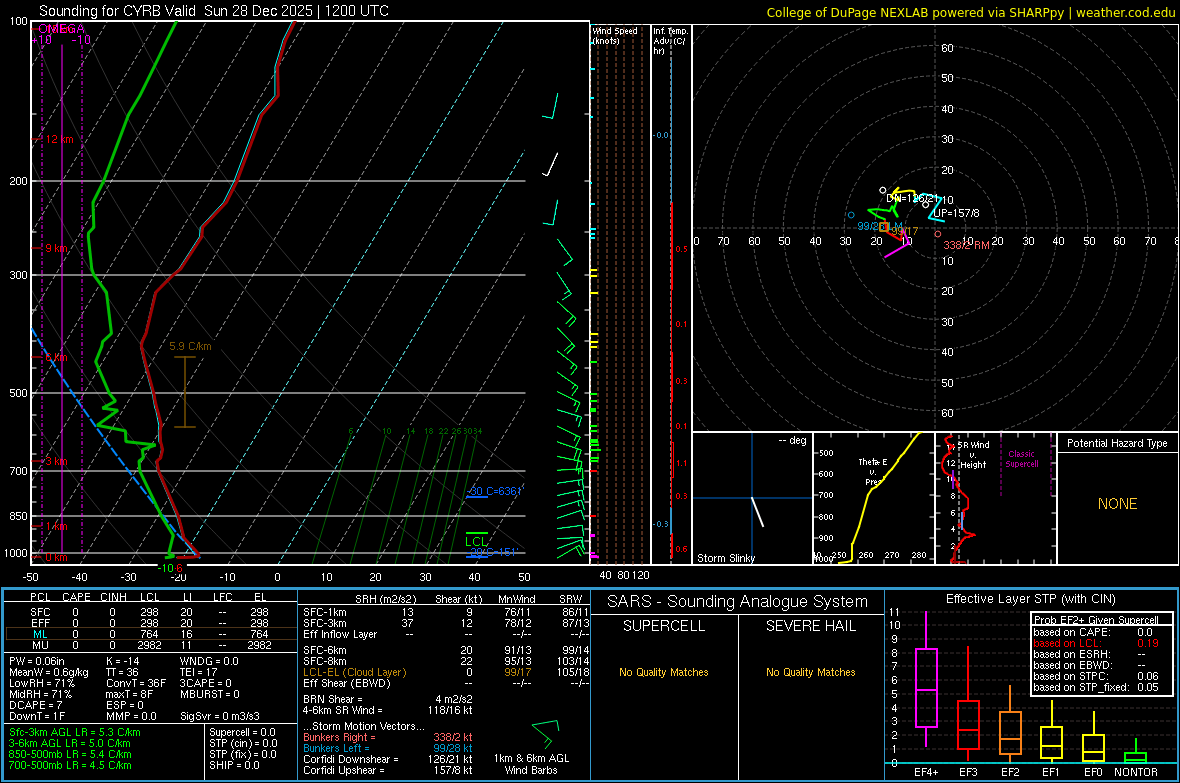1180x783 pixels.
Task: Click the '1km & 6km AGL Wind Barbs' caption
Action: tap(531, 764)
